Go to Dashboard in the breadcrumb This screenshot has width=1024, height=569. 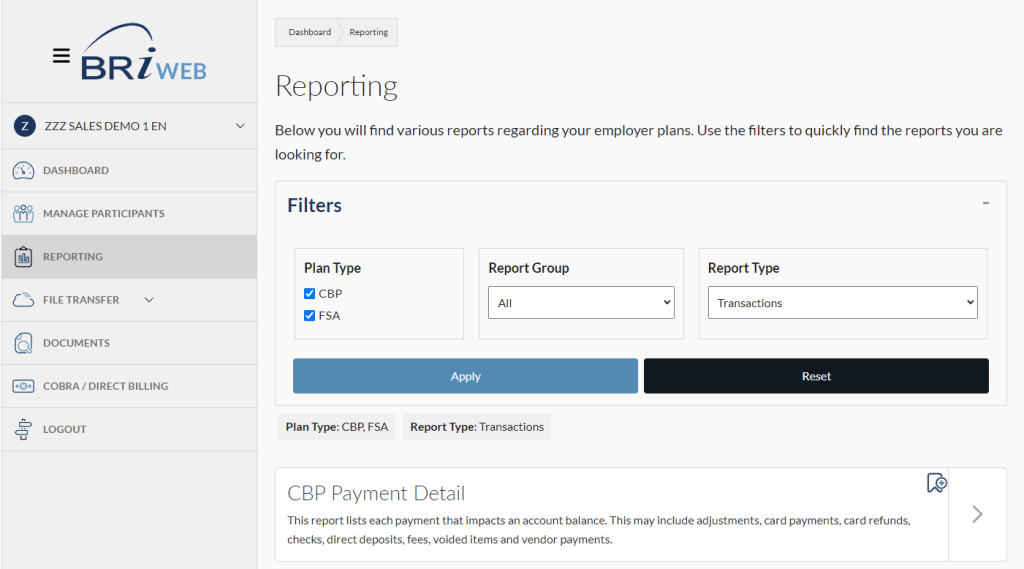pyautogui.click(x=309, y=32)
